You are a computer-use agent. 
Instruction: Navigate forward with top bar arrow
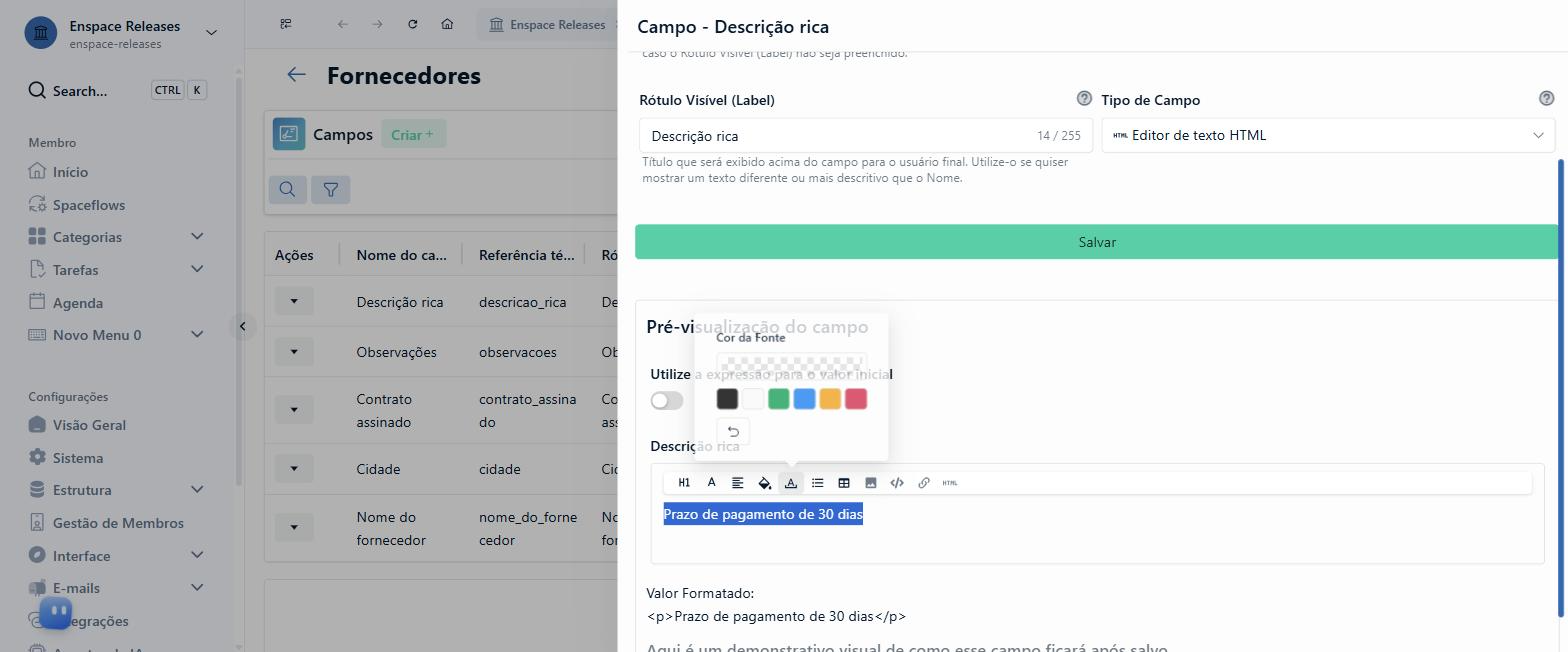377,24
